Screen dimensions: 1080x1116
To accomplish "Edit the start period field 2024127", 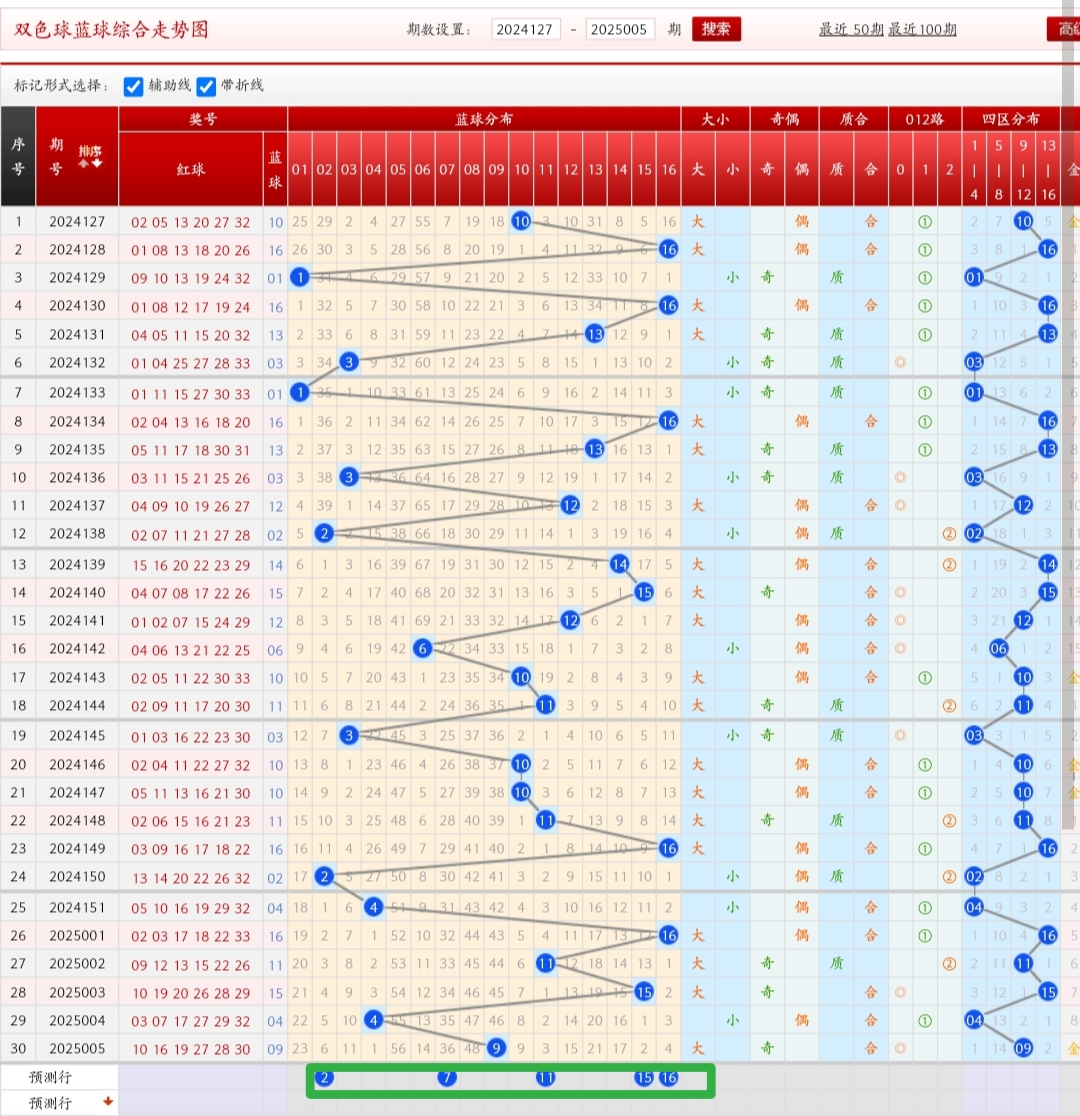I will click(x=525, y=29).
